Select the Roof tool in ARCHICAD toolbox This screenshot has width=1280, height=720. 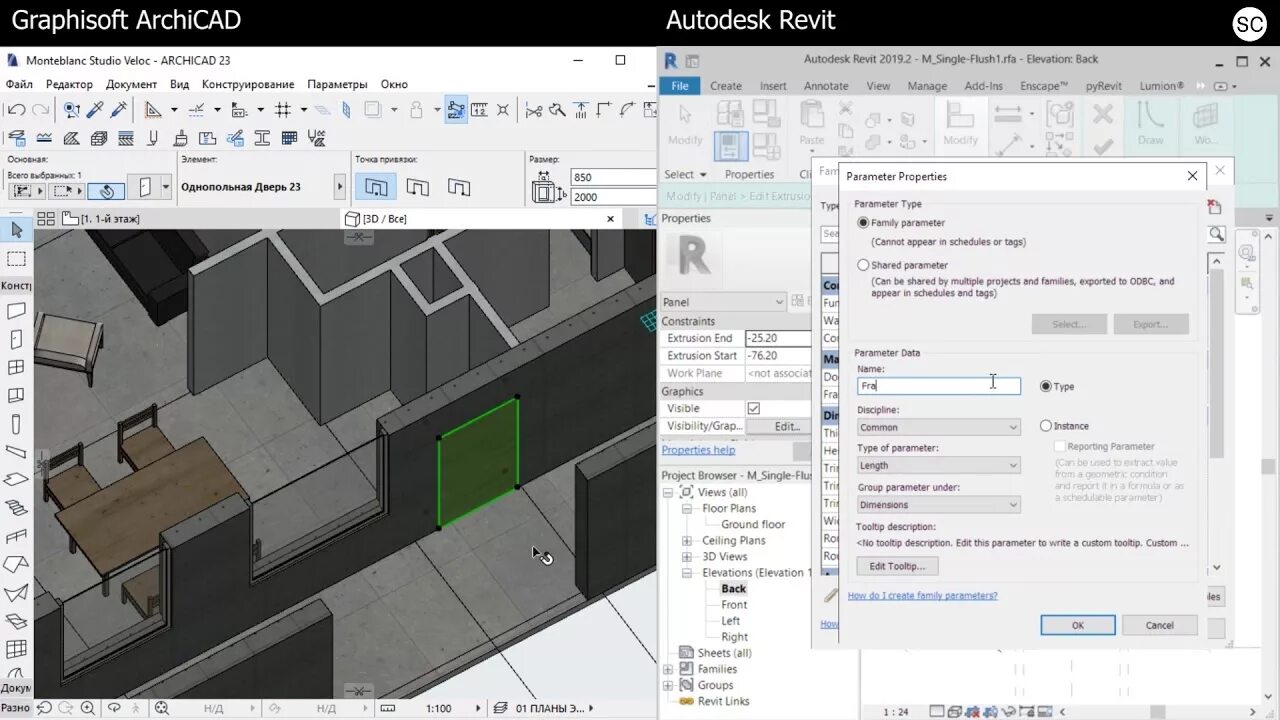point(16,565)
